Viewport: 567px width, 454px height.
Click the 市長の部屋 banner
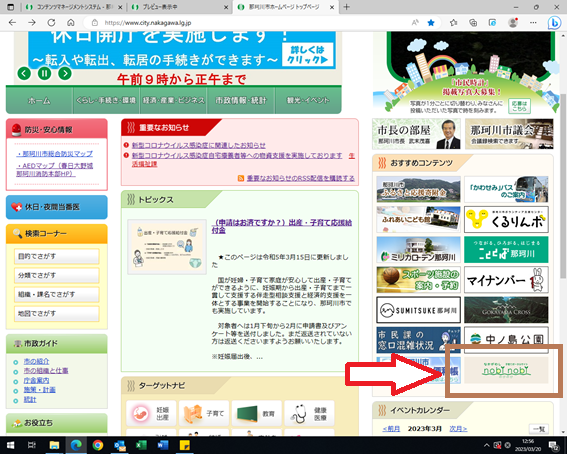tap(417, 134)
